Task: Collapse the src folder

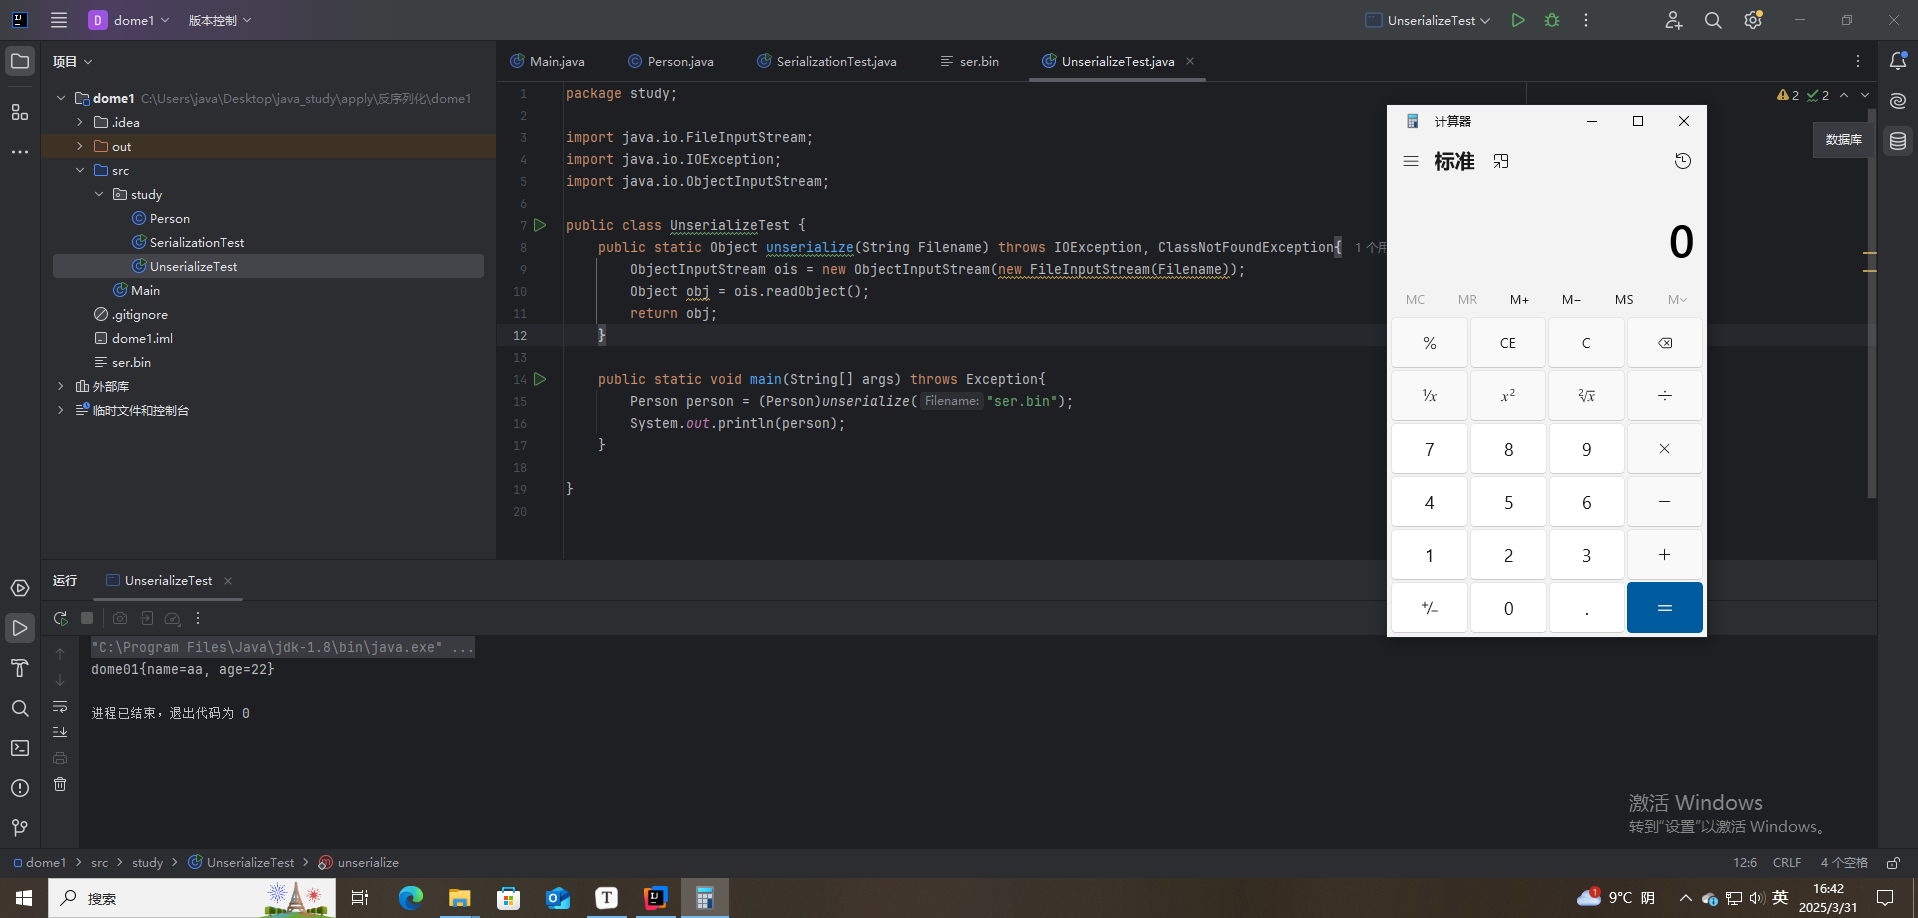Action: coord(80,170)
